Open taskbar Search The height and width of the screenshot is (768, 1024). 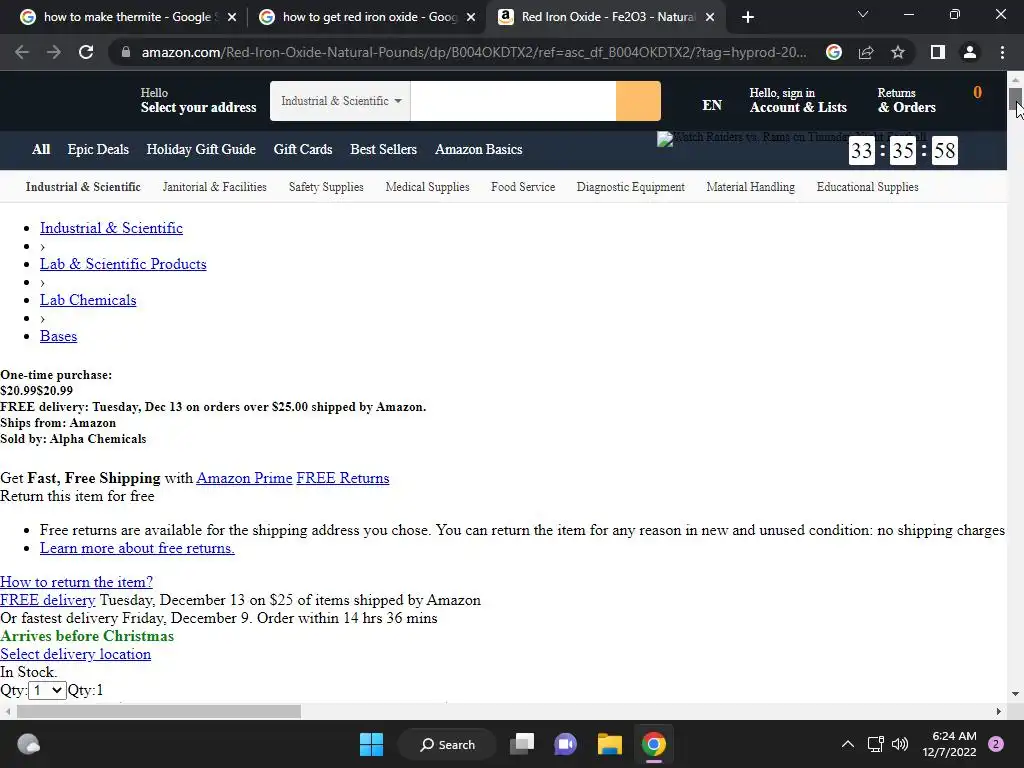pyautogui.click(x=448, y=744)
